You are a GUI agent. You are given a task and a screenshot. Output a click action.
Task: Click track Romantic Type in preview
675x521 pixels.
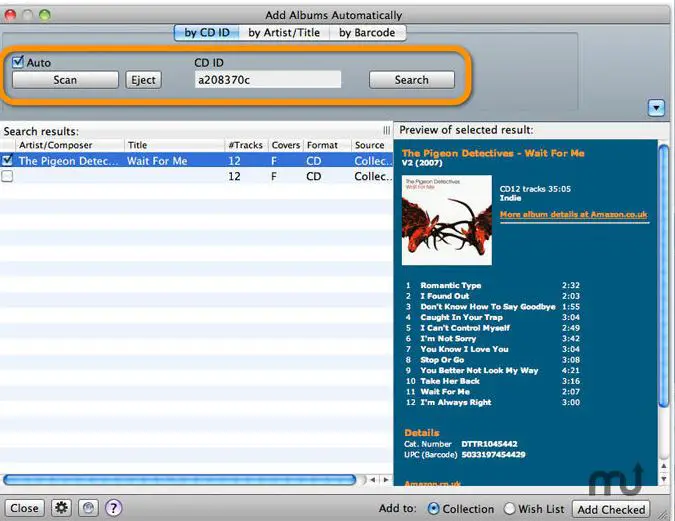coord(451,285)
